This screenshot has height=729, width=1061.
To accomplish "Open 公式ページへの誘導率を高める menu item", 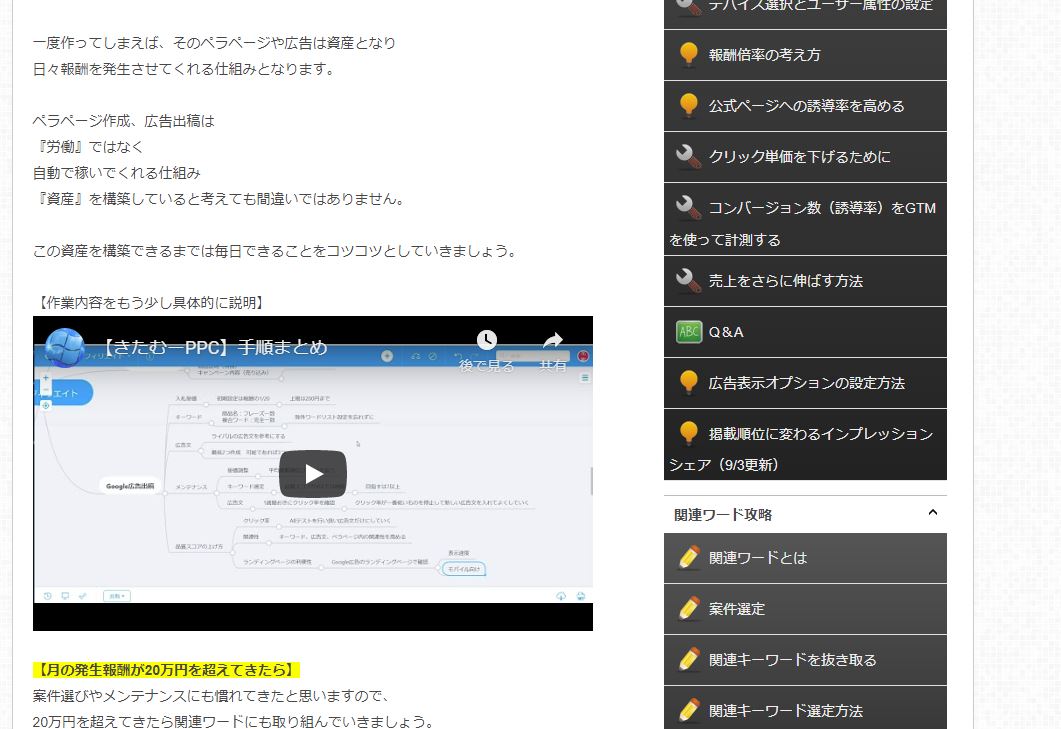I will pyautogui.click(x=806, y=106).
